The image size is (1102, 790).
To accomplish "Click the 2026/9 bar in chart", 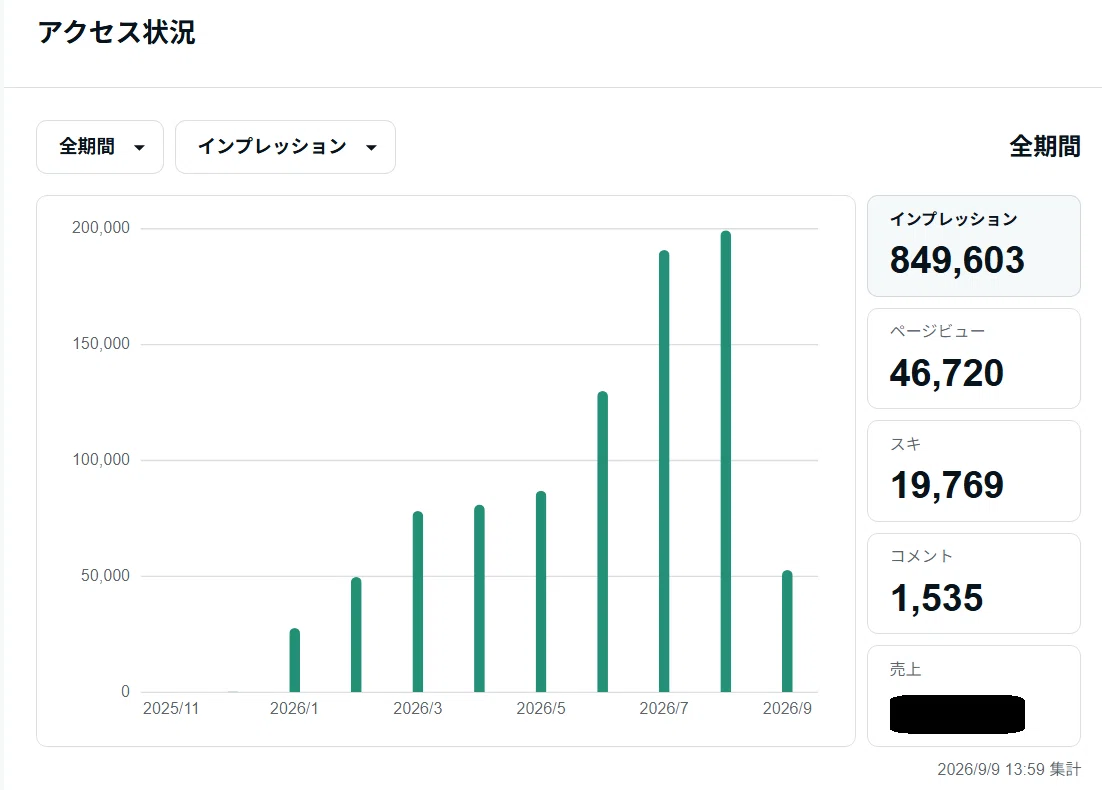I will coord(787,631).
